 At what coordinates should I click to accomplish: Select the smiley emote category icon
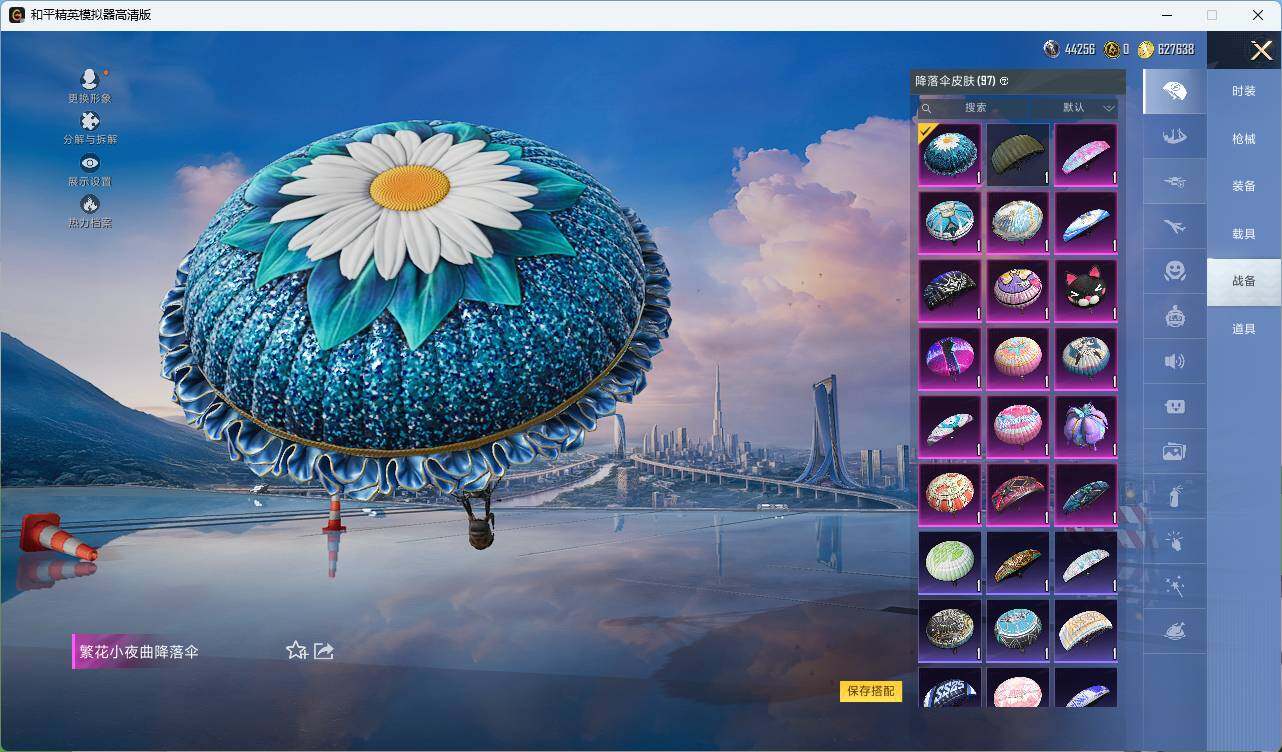[x=1175, y=271]
